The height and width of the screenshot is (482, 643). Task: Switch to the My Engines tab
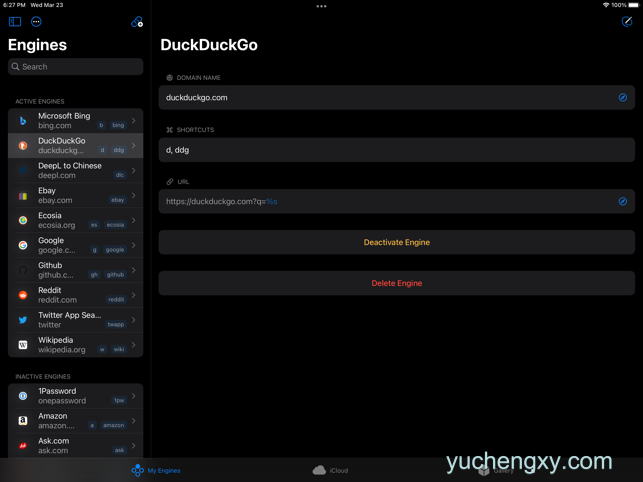(x=156, y=471)
